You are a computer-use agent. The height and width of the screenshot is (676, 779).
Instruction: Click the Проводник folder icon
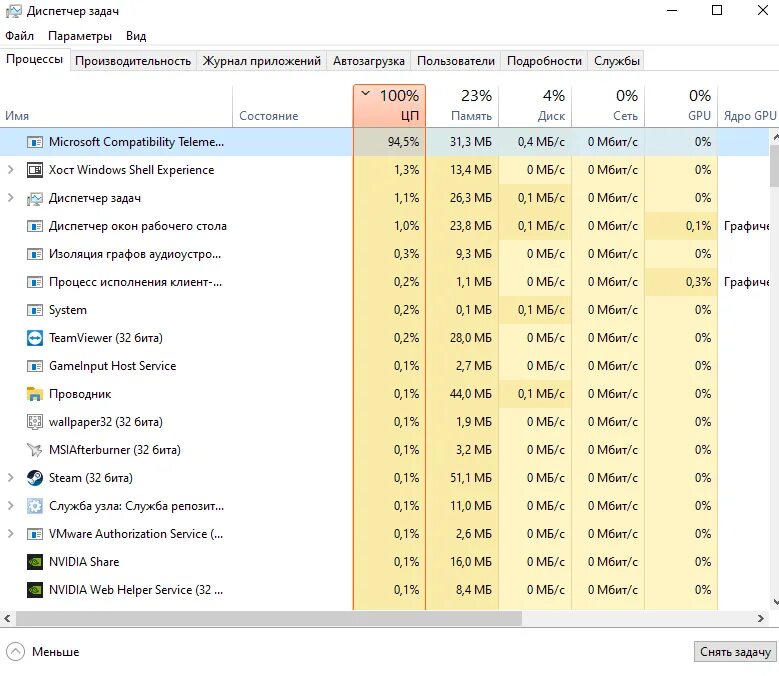(x=34, y=394)
